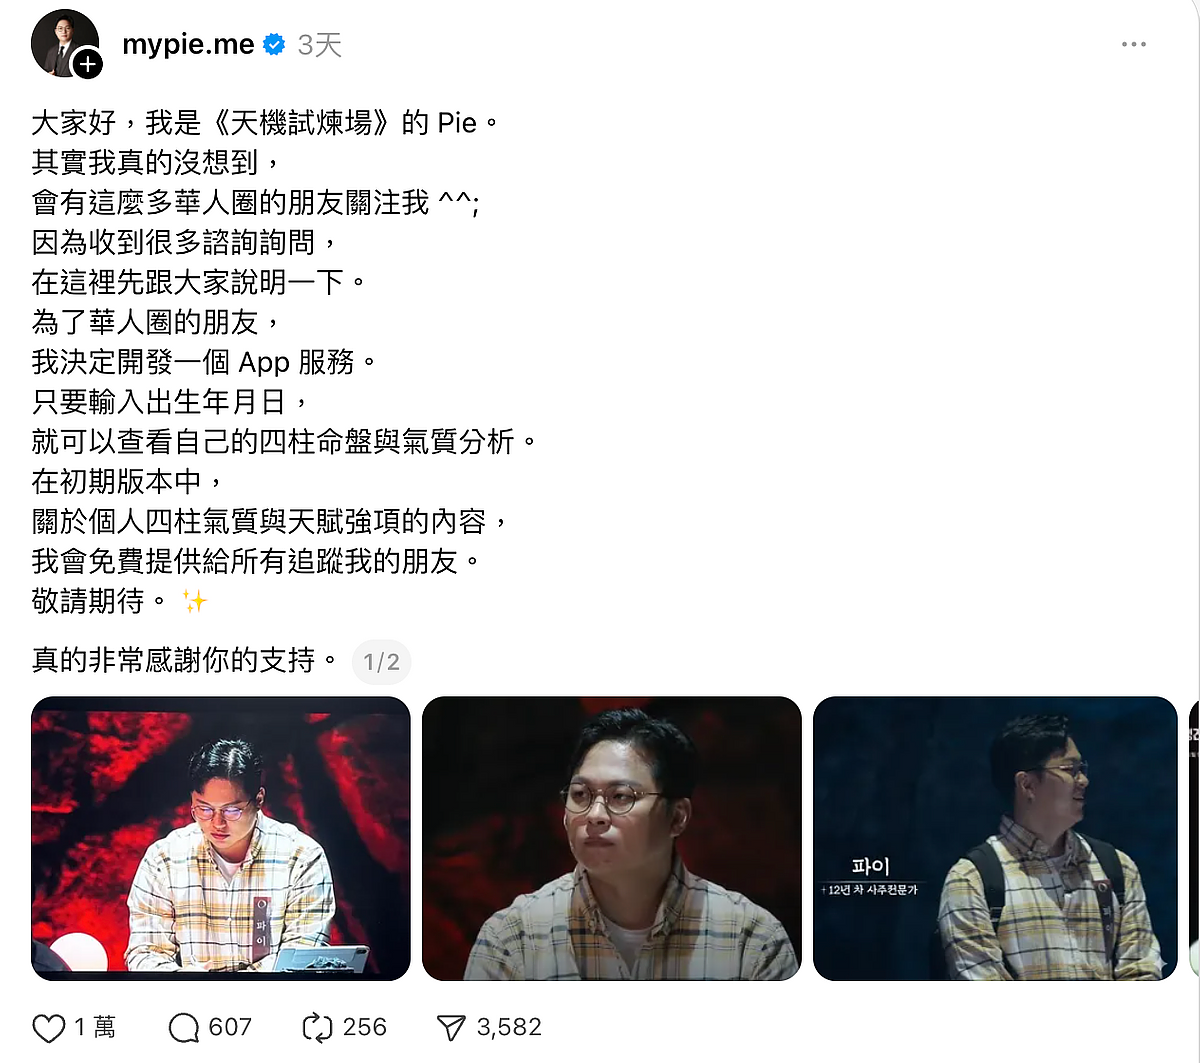Open photo of man reading at tablet

(x=221, y=838)
